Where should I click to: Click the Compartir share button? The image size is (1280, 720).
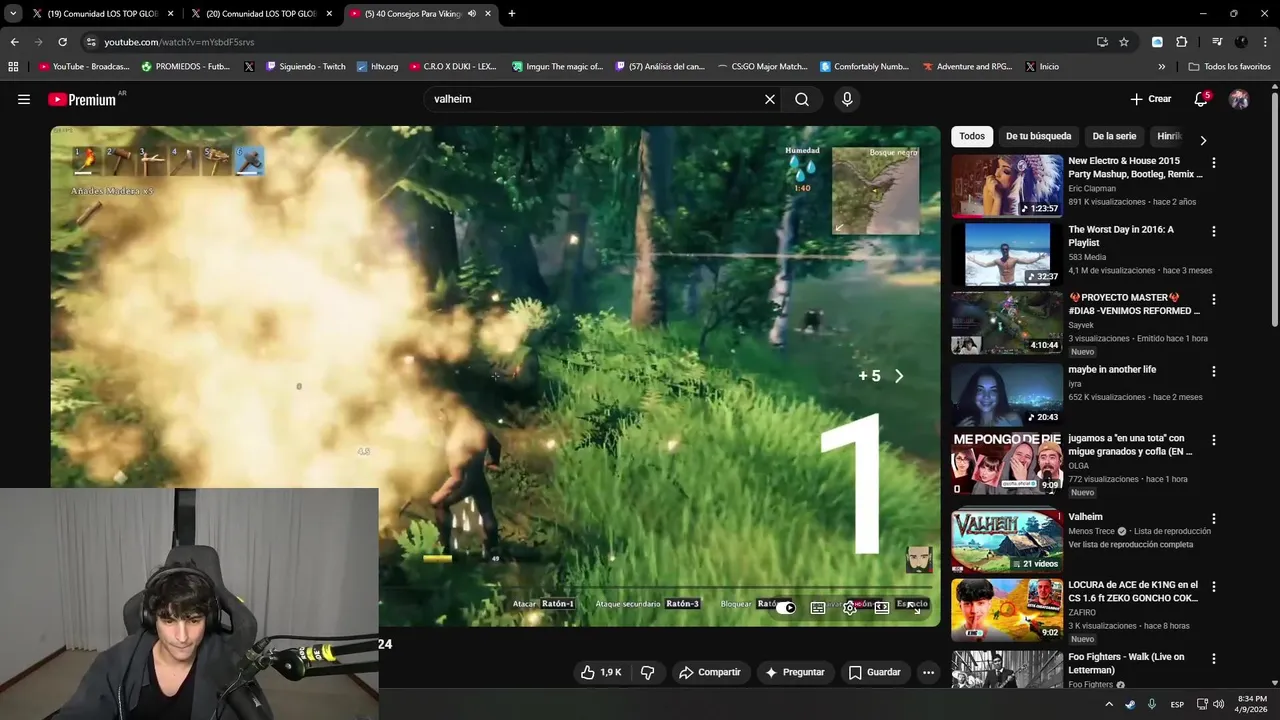click(x=710, y=672)
